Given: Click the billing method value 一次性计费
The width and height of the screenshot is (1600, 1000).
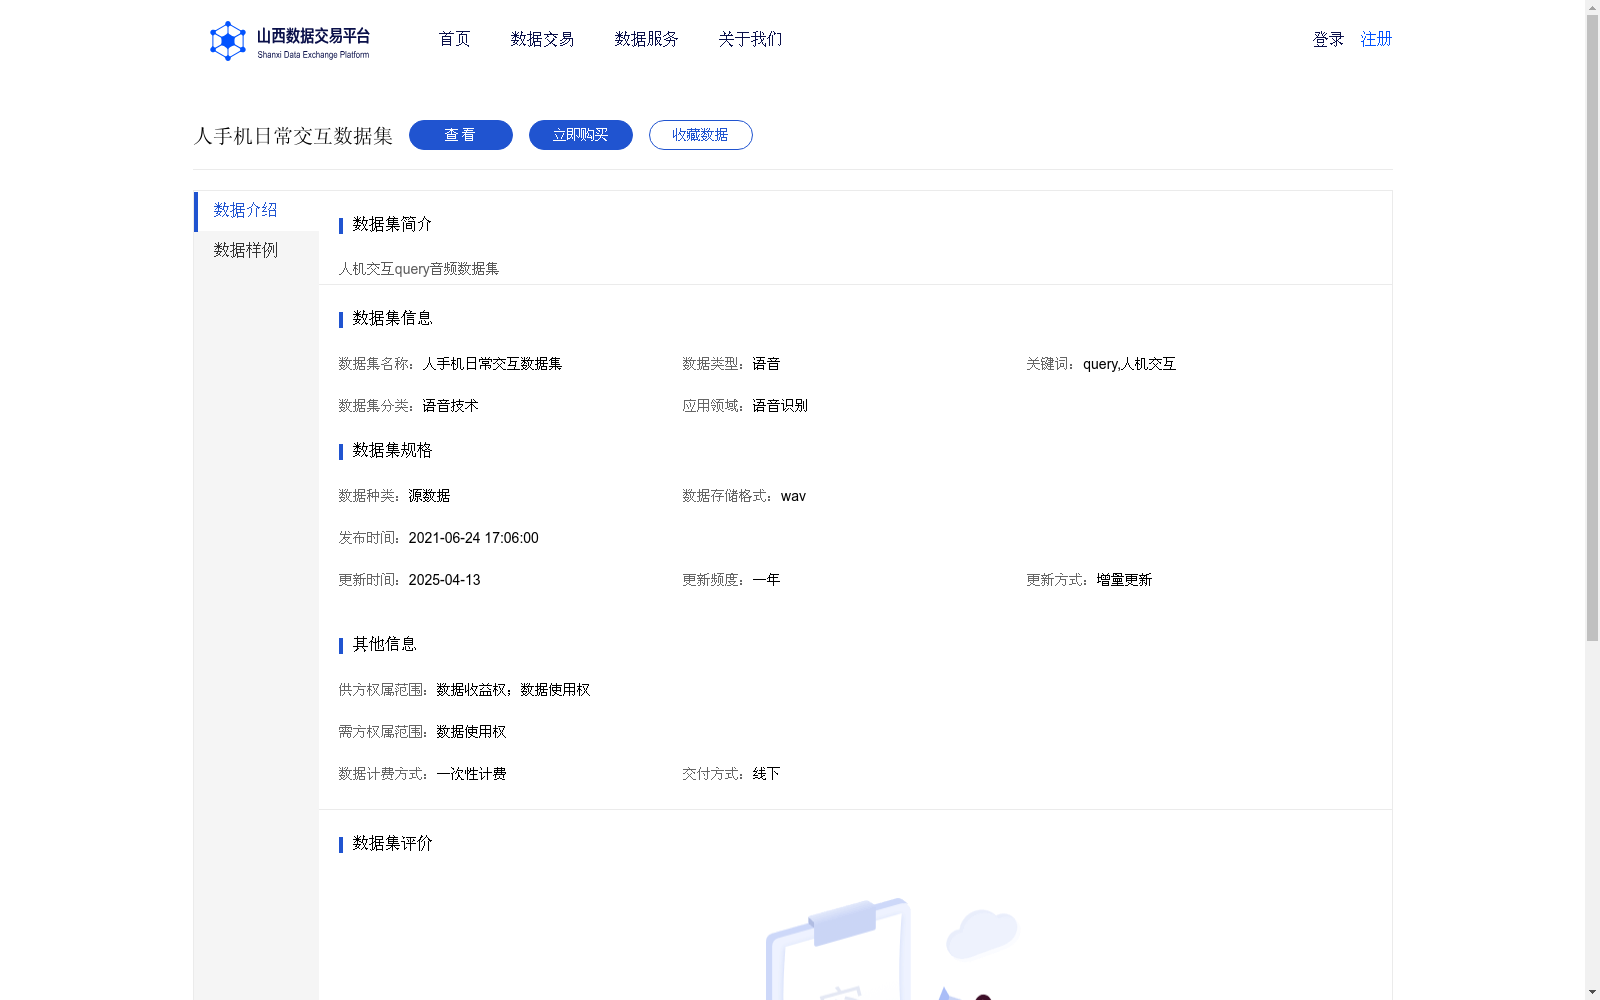Looking at the screenshot, I should [x=471, y=774].
